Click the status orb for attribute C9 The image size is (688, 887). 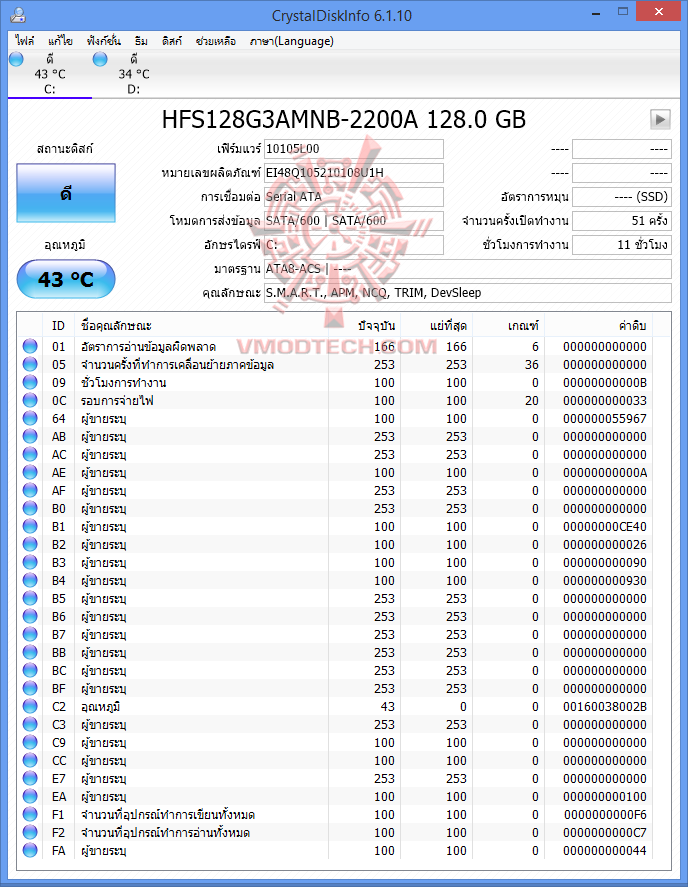30,742
